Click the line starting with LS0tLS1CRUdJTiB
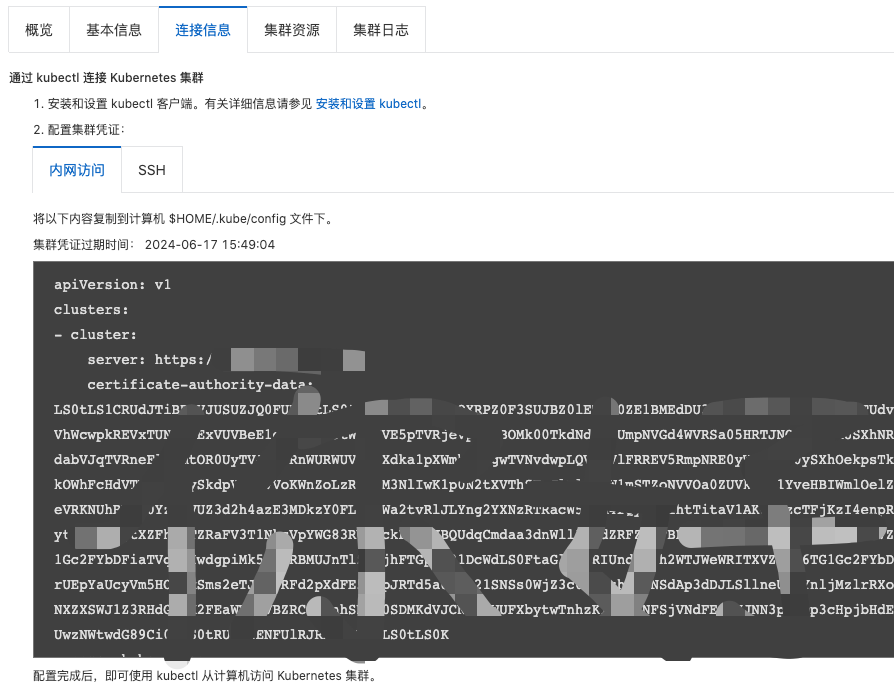Image resolution: width=894 pixels, height=688 pixels. [474, 410]
